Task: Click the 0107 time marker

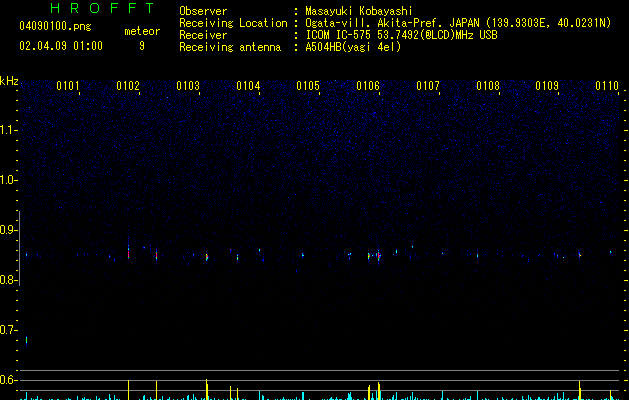Action: (x=428, y=86)
